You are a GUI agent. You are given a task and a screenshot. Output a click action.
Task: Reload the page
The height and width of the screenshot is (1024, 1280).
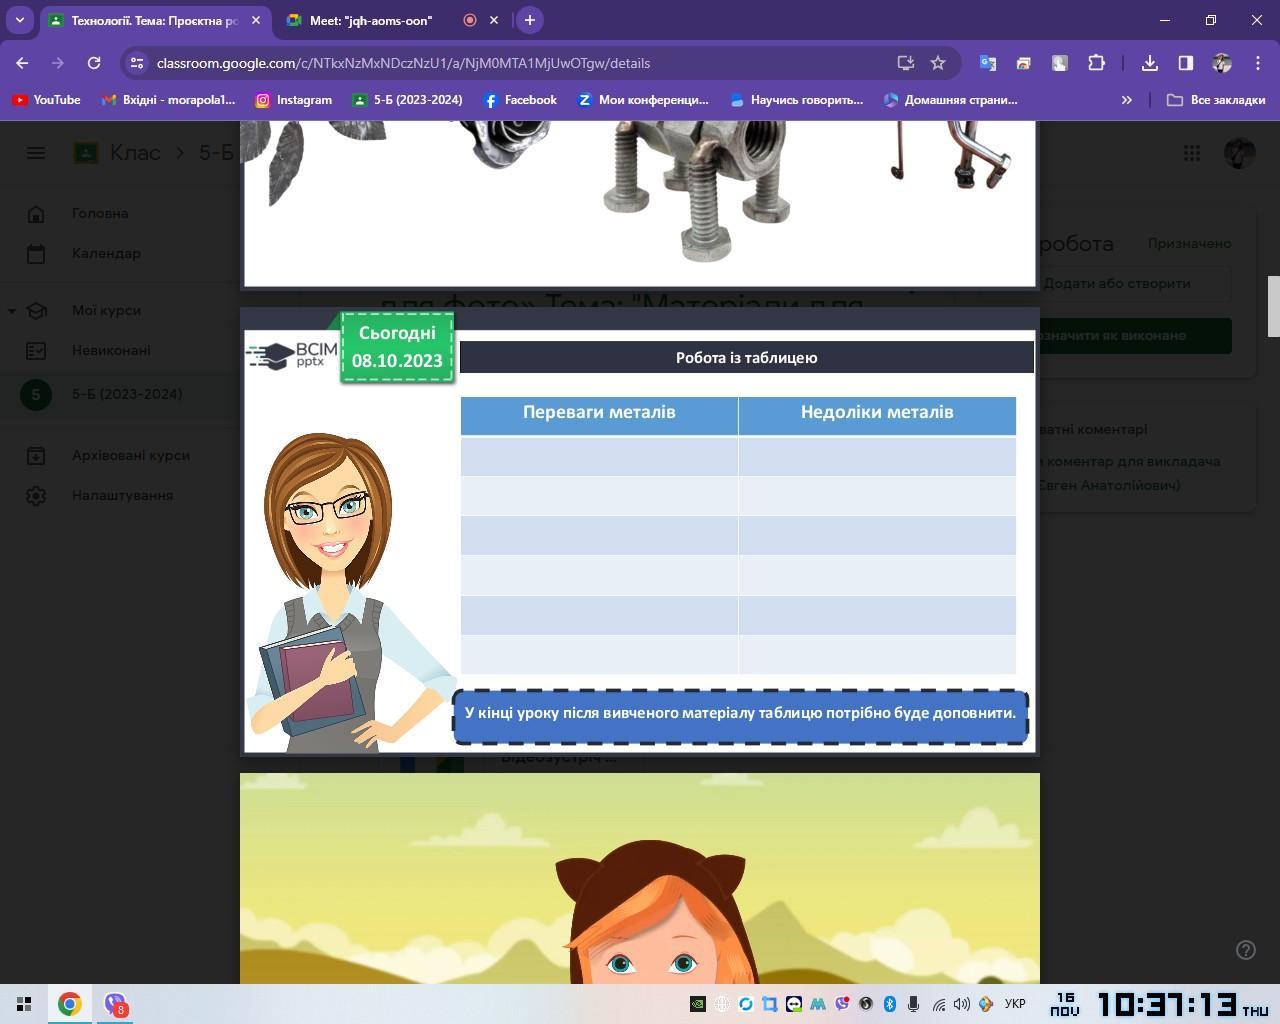(94, 63)
